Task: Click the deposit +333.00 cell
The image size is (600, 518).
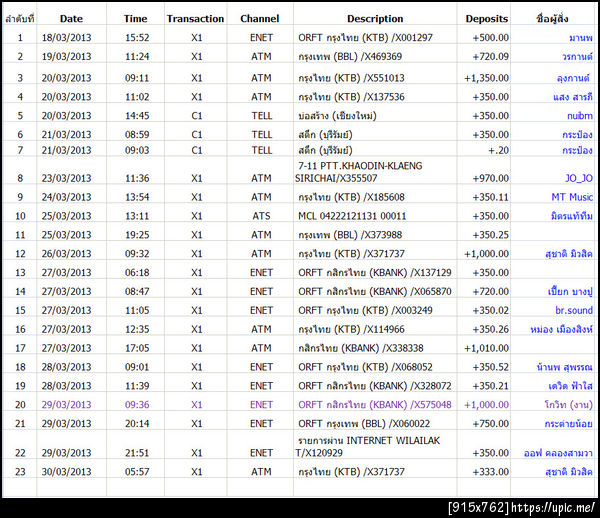Action: (491, 472)
